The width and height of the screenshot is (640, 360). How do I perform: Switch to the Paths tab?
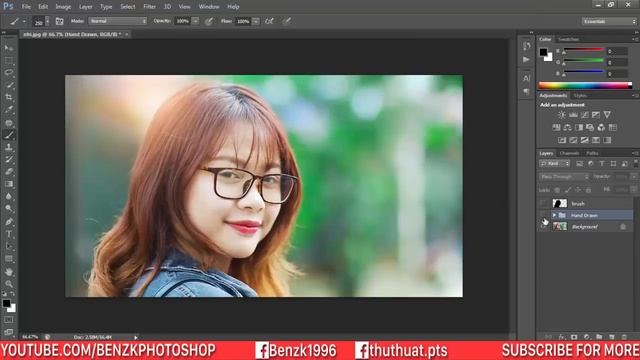[592, 153]
